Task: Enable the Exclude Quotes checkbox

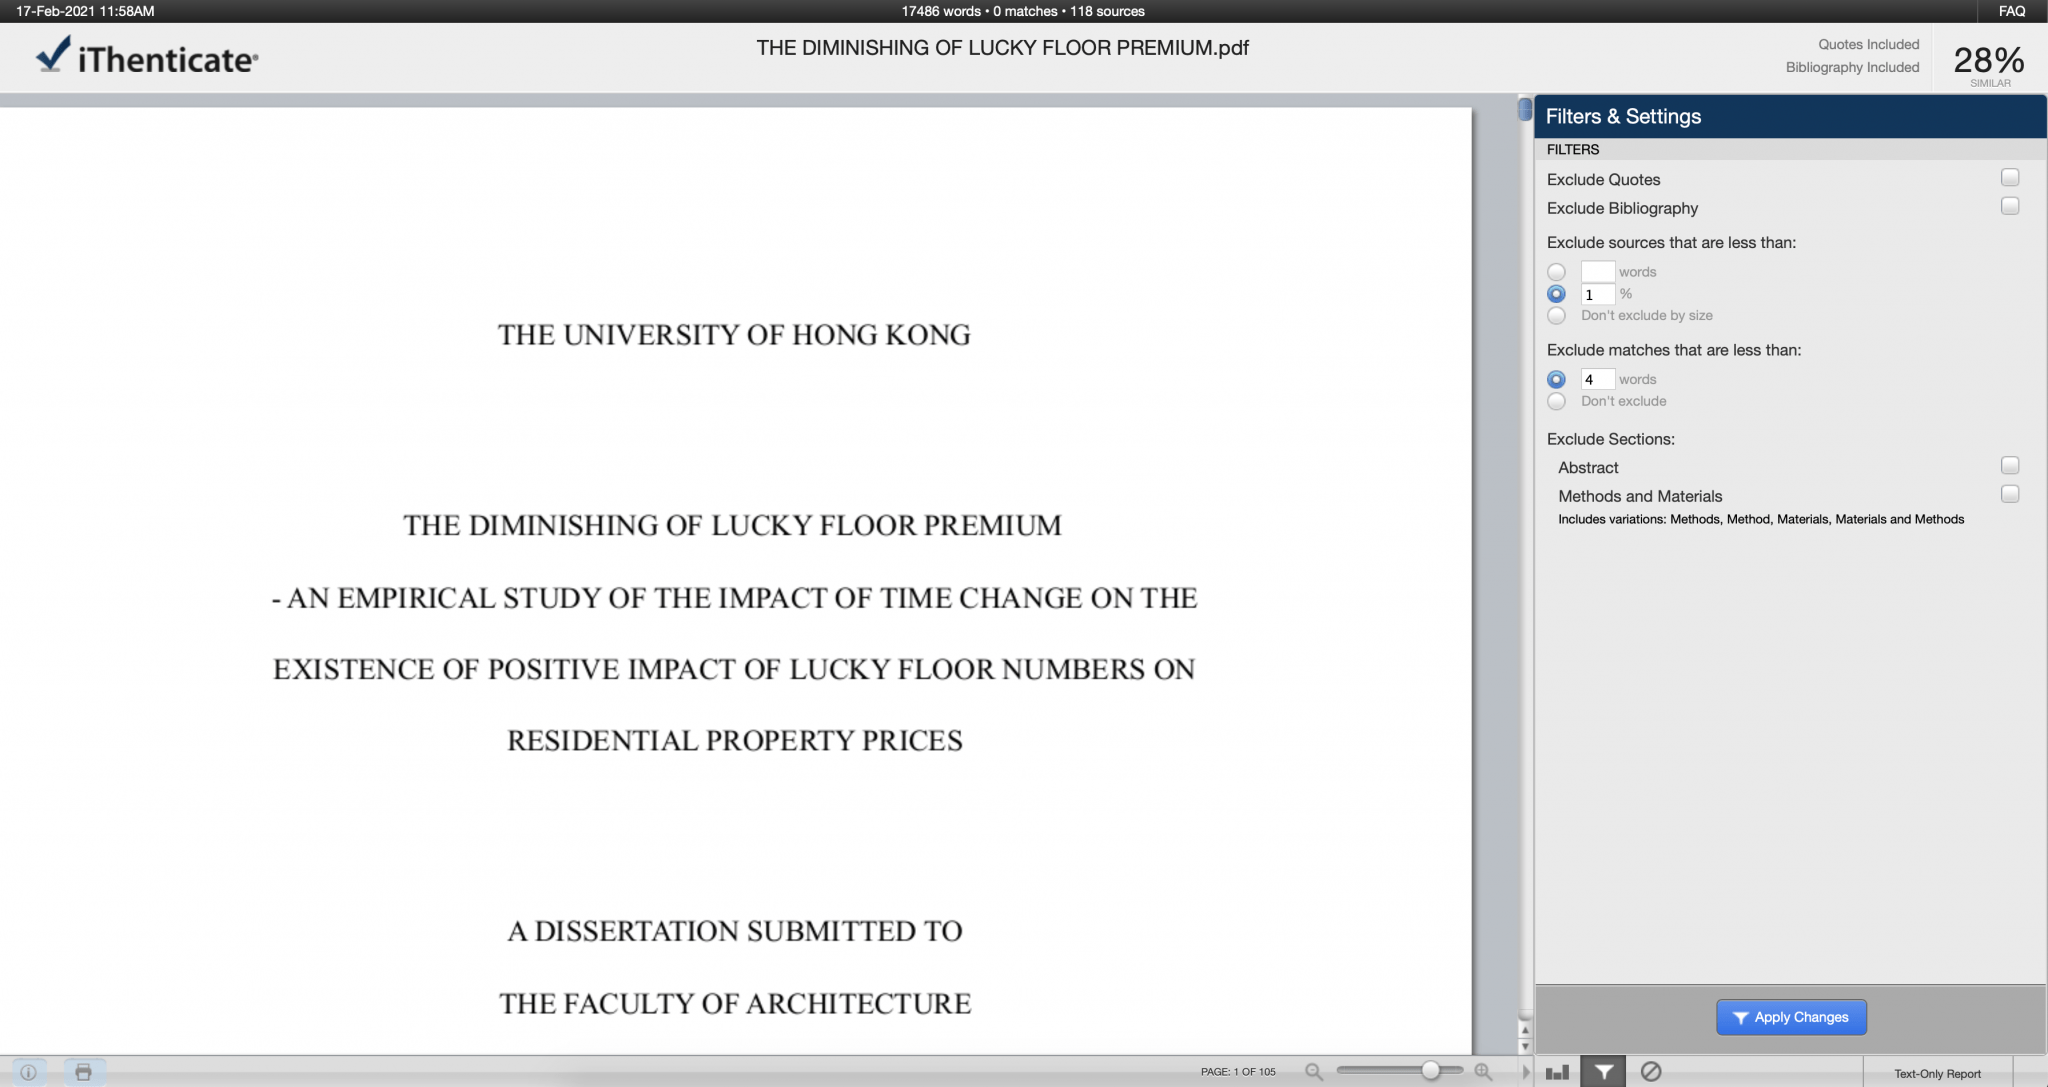Action: (2010, 178)
